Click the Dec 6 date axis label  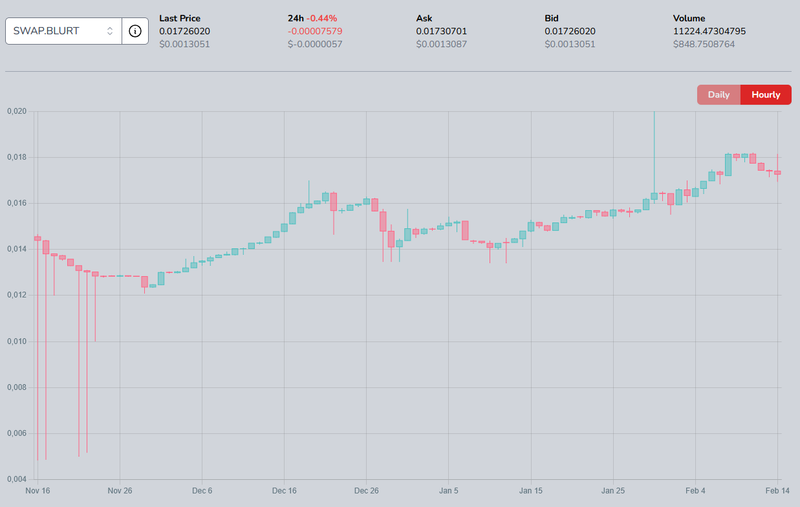[x=202, y=491]
